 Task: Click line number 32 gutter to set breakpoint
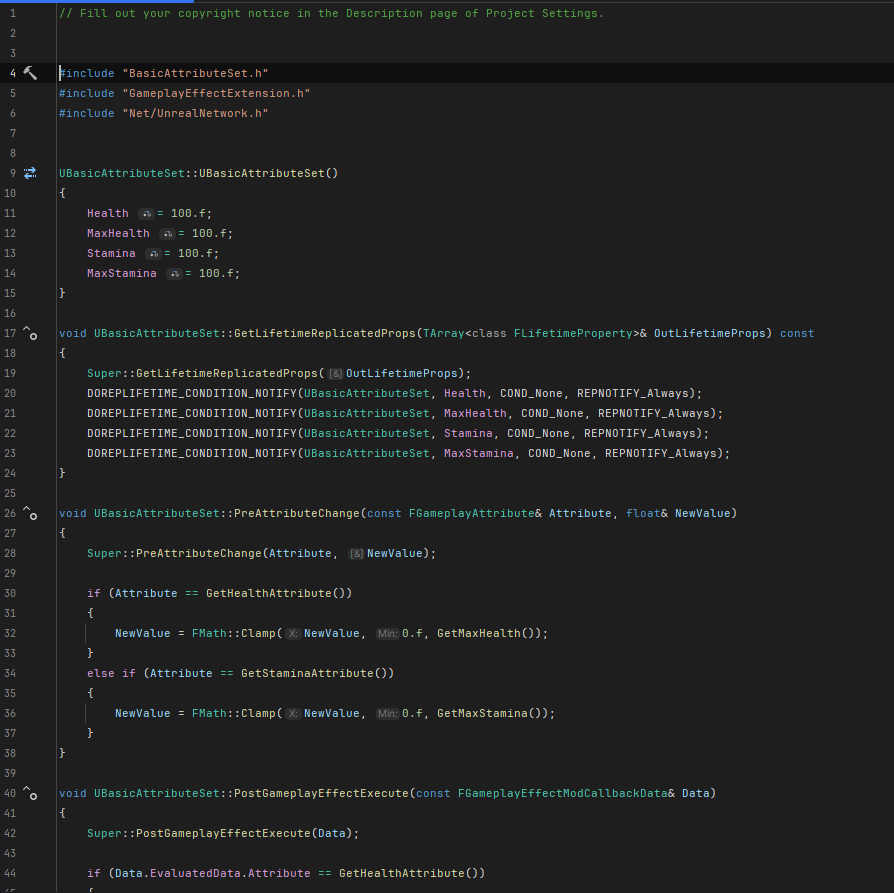click(x=11, y=633)
